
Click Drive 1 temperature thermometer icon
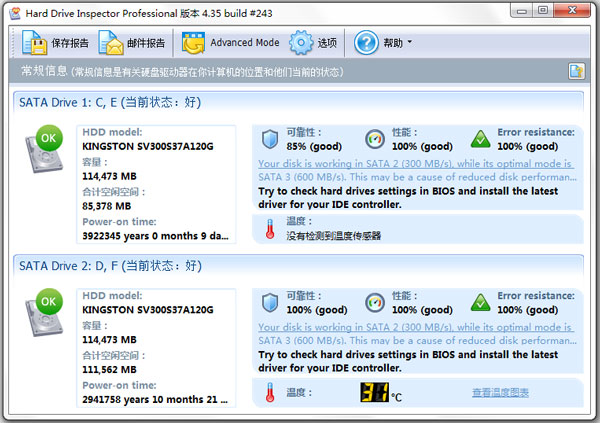[x=269, y=229]
